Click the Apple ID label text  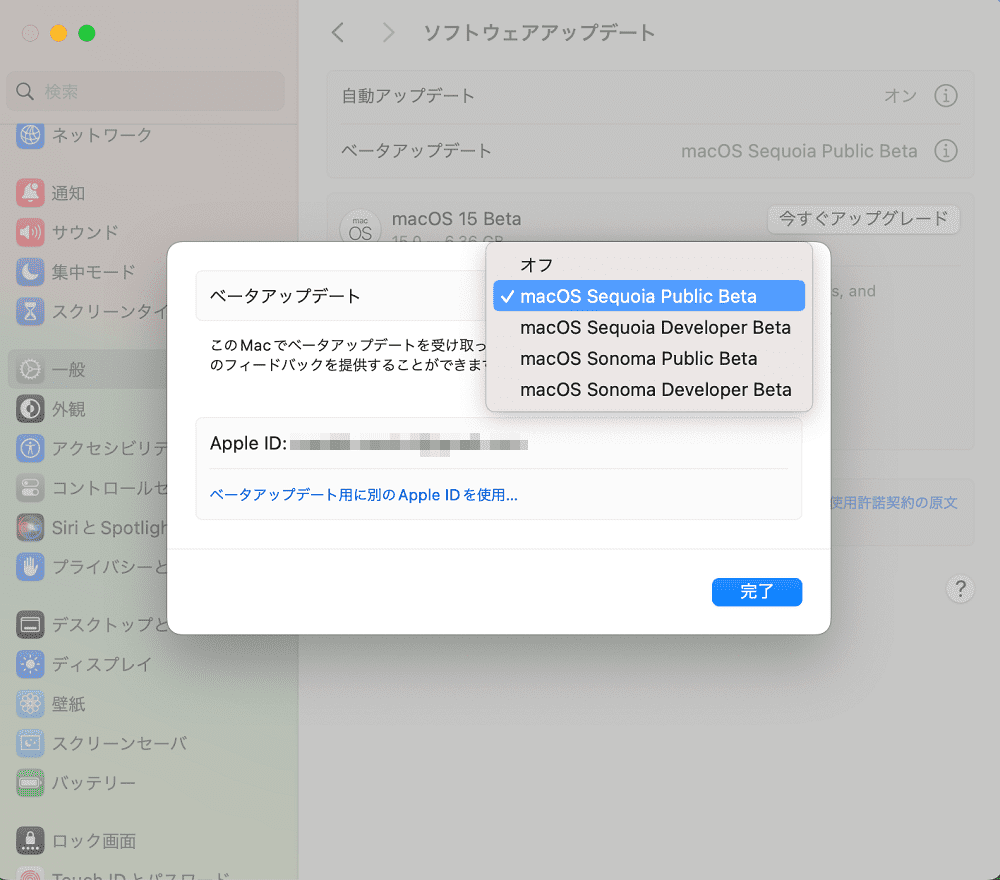[x=248, y=443]
